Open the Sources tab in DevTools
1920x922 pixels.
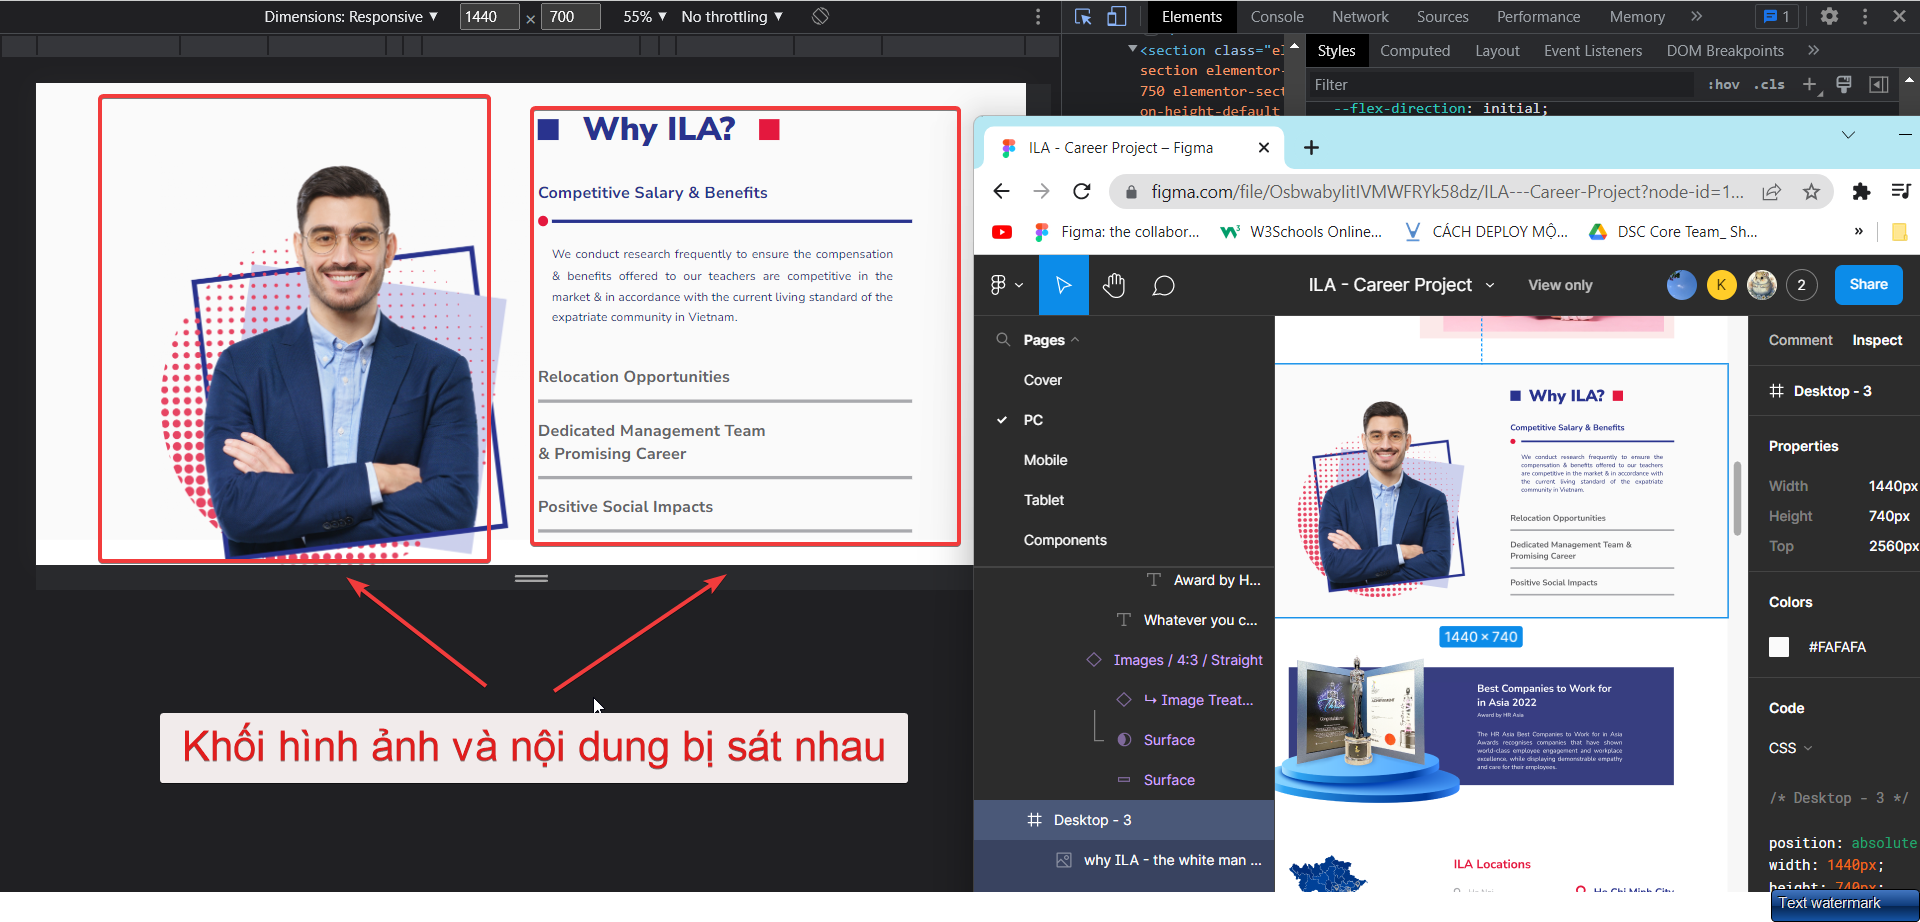pyautogui.click(x=1442, y=16)
